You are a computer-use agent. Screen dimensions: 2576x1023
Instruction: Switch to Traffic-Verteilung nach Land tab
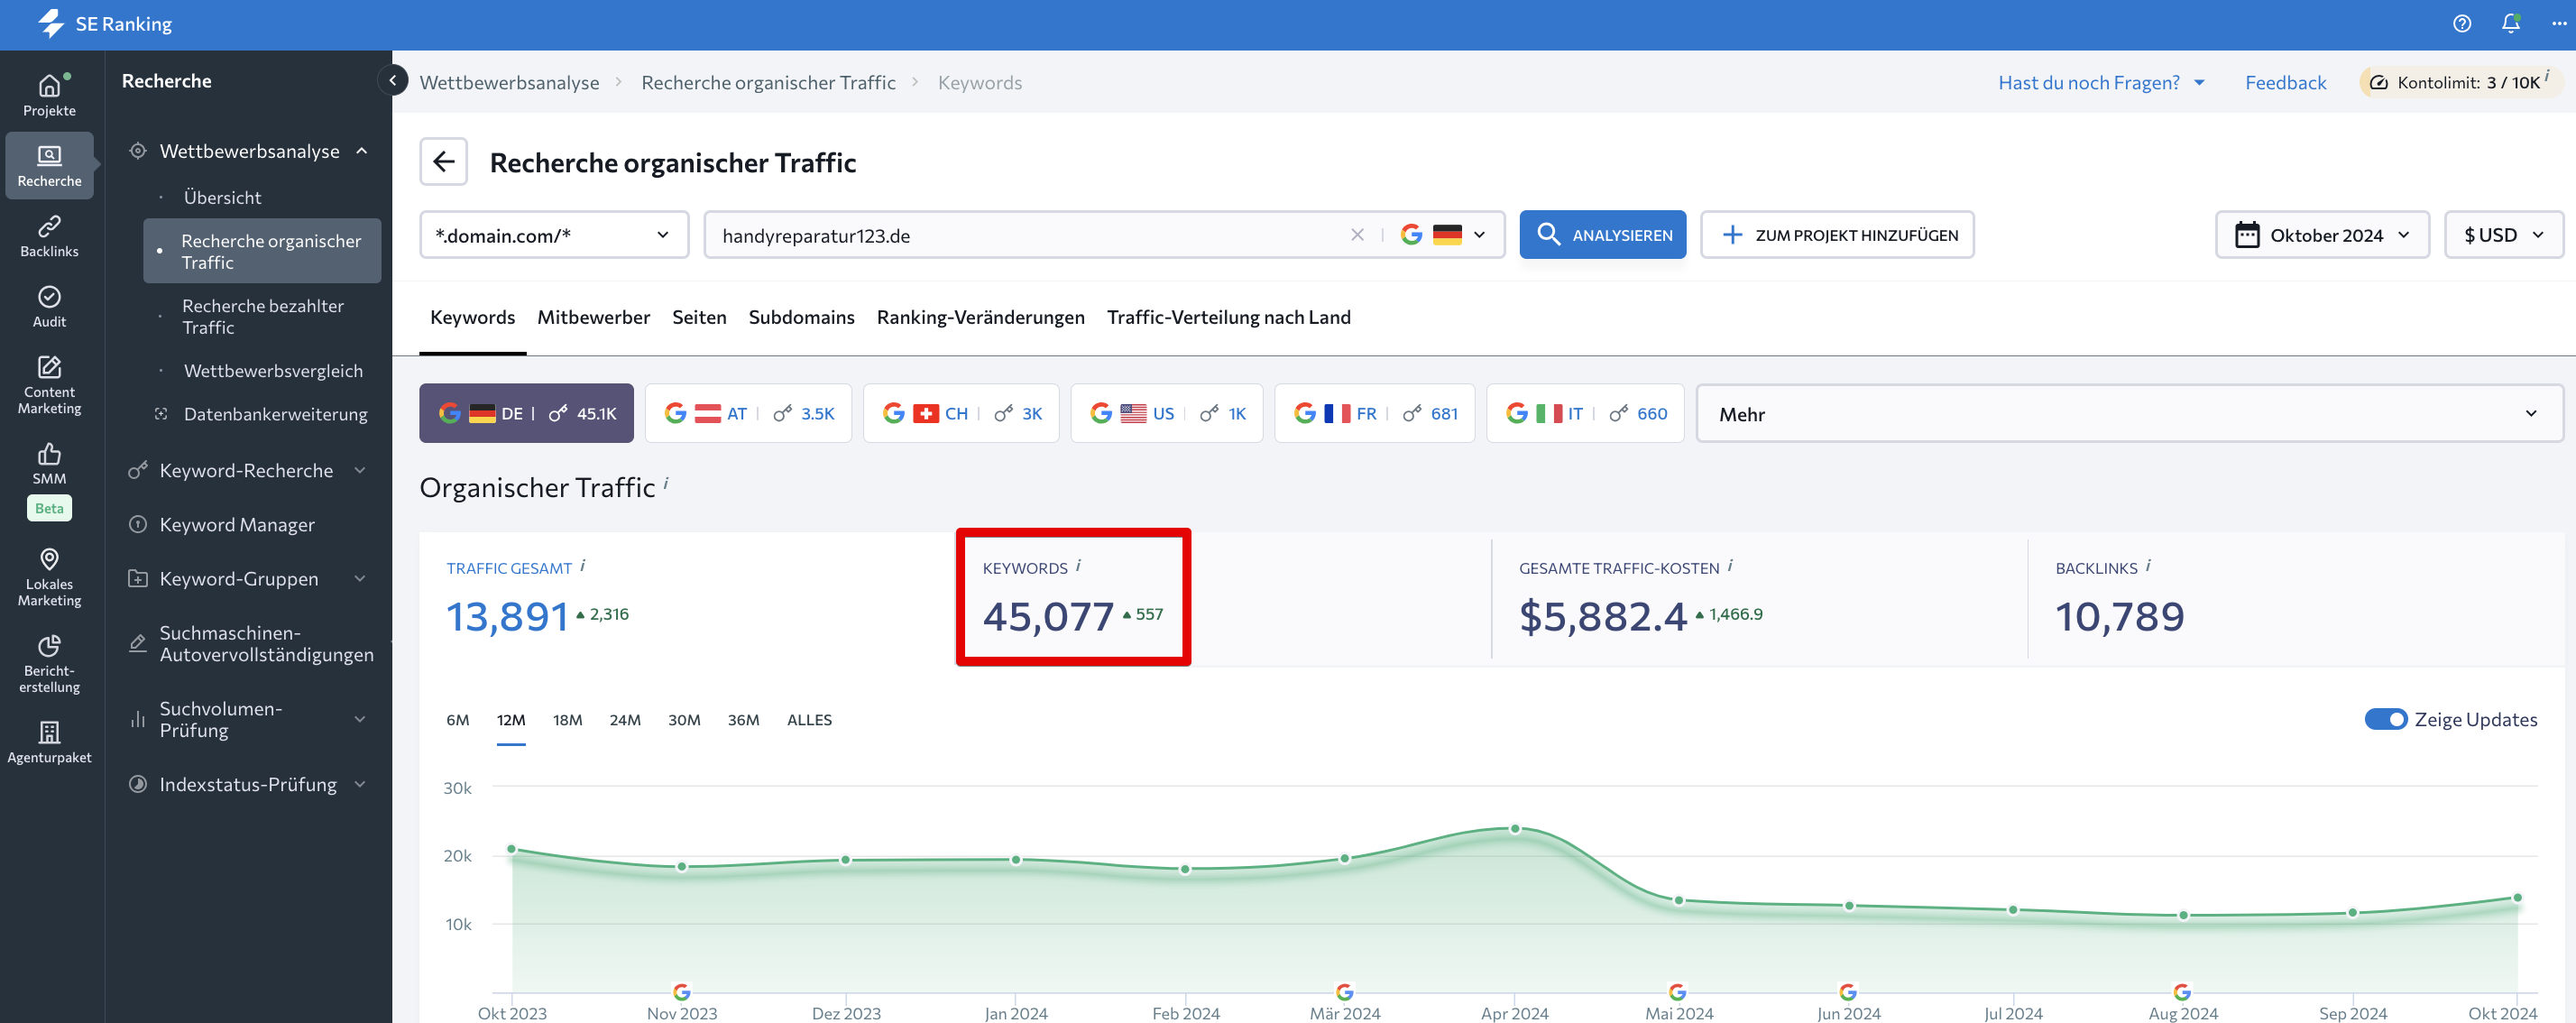(x=1228, y=317)
